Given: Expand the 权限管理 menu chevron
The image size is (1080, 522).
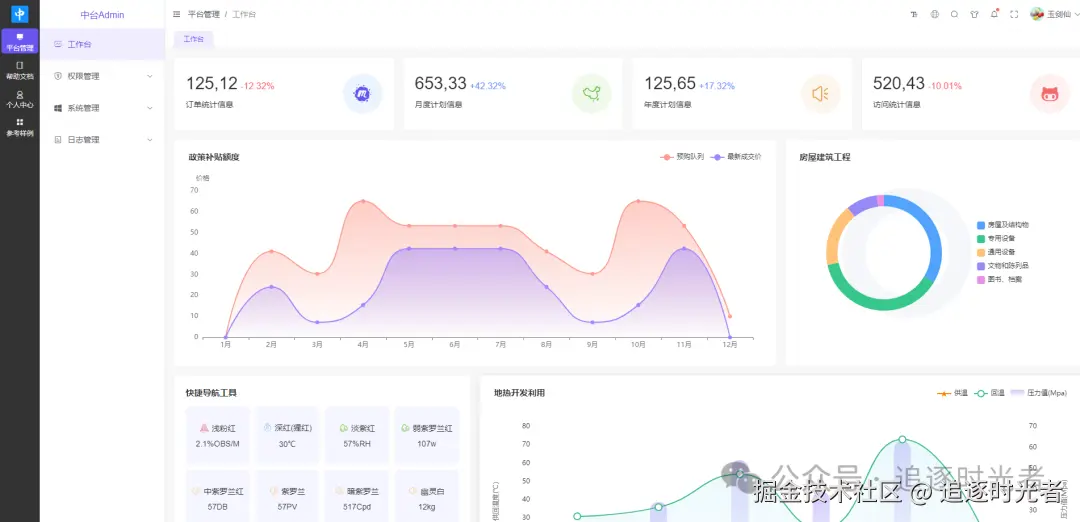Looking at the screenshot, I should [149, 76].
